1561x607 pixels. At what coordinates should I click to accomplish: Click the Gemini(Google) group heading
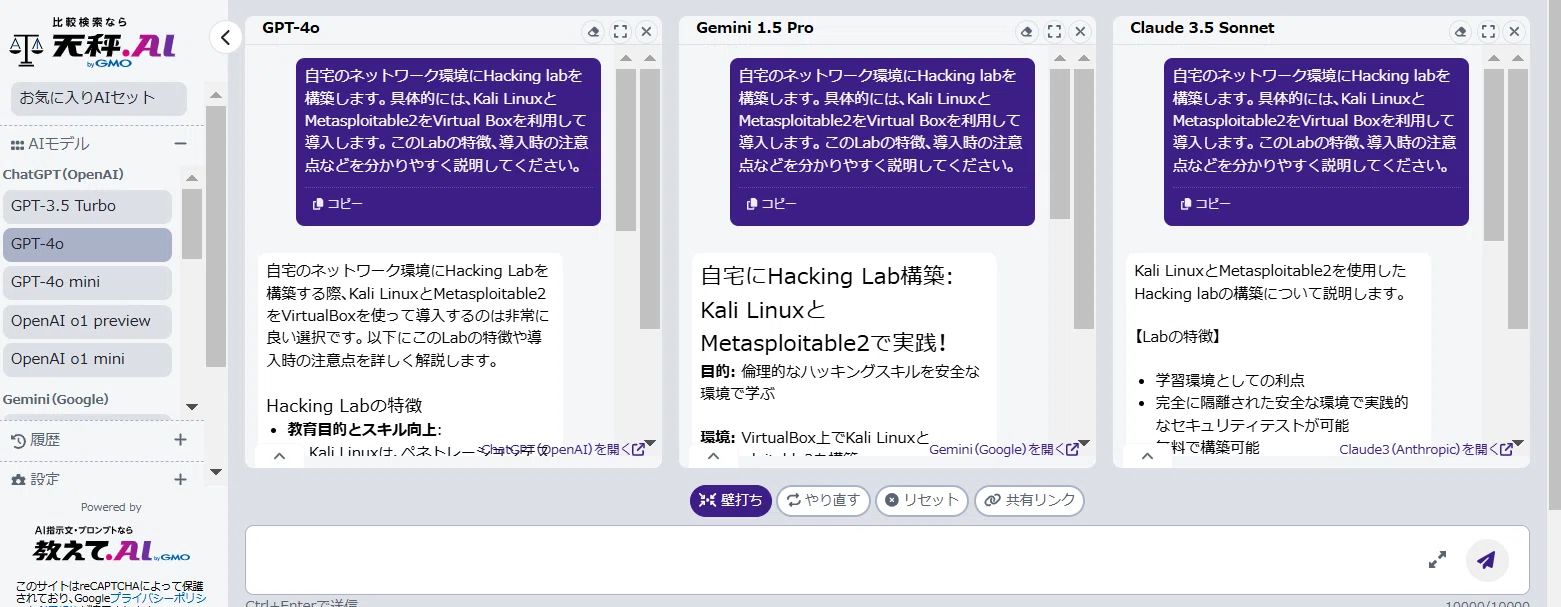[55, 399]
